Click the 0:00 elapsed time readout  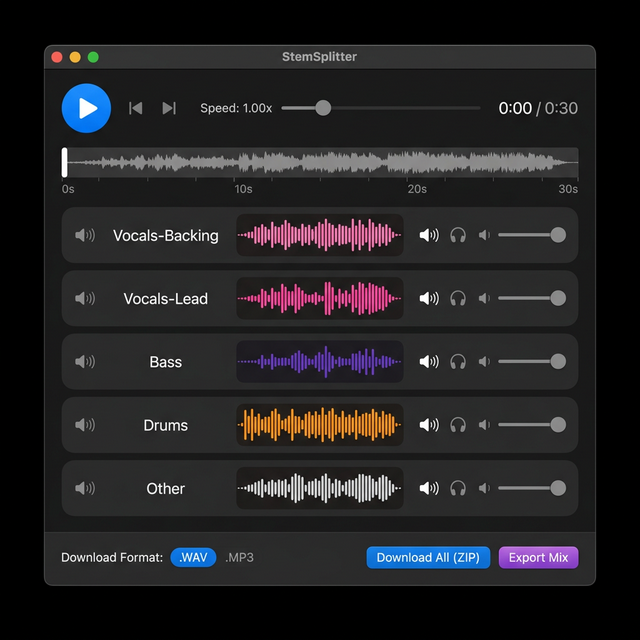tap(515, 108)
